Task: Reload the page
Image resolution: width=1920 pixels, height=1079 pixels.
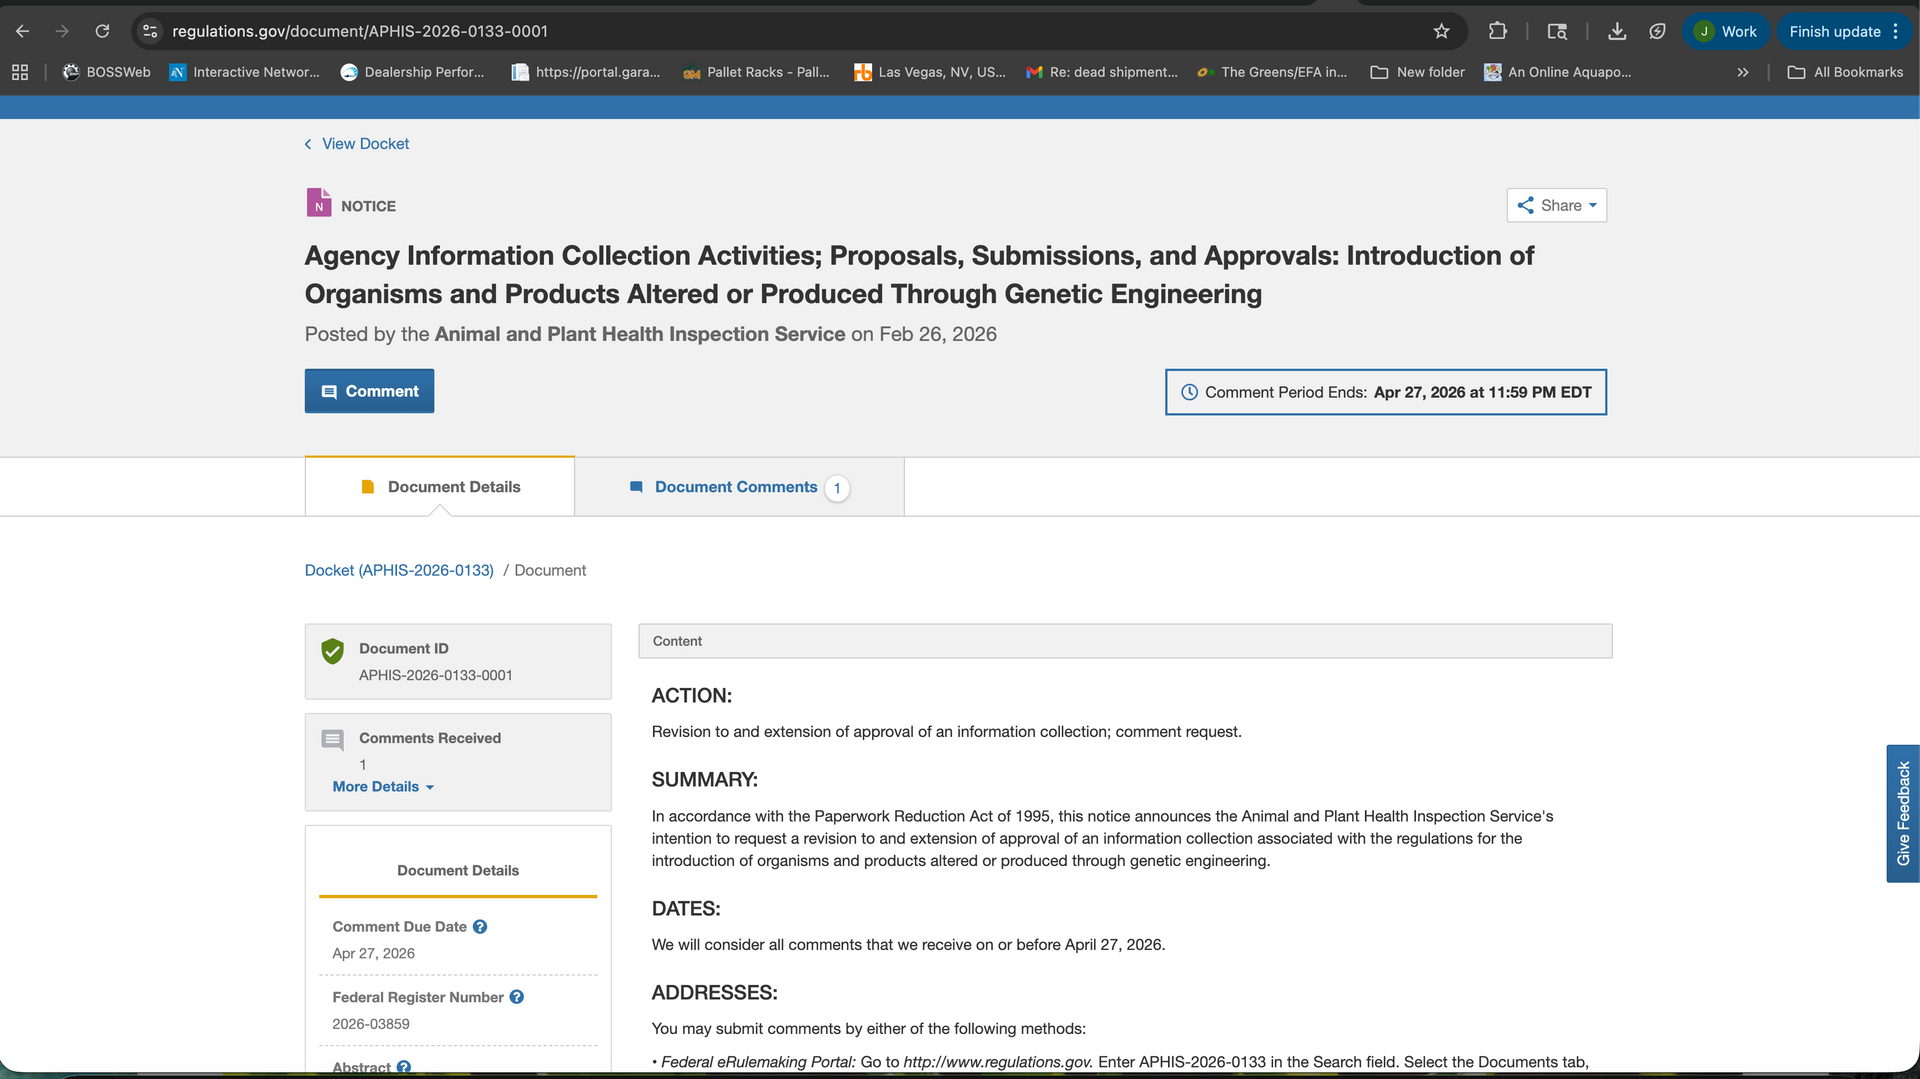Action: pyautogui.click(x=102, y=31)
